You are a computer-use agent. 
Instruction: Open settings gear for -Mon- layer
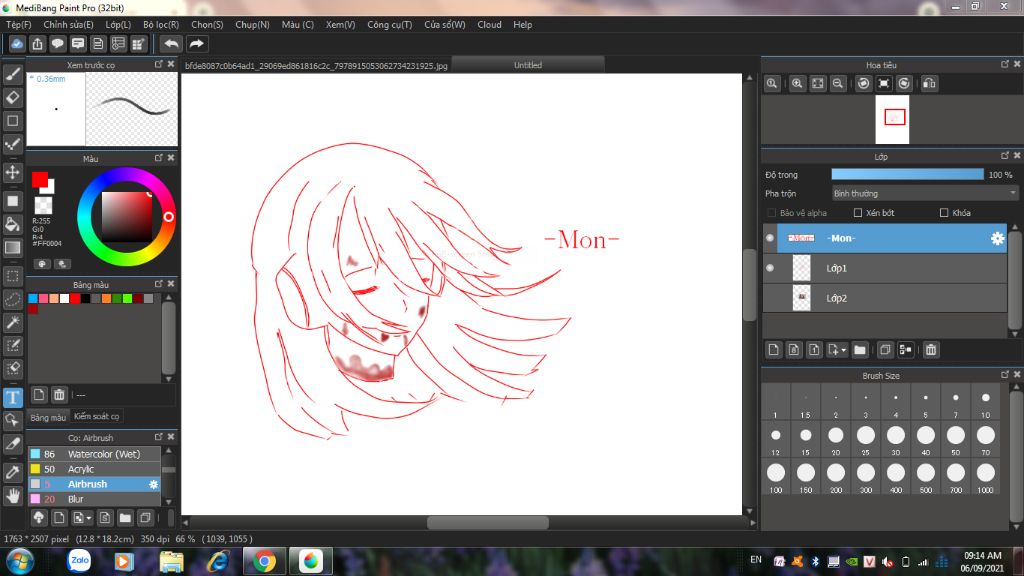pos(997,238)
